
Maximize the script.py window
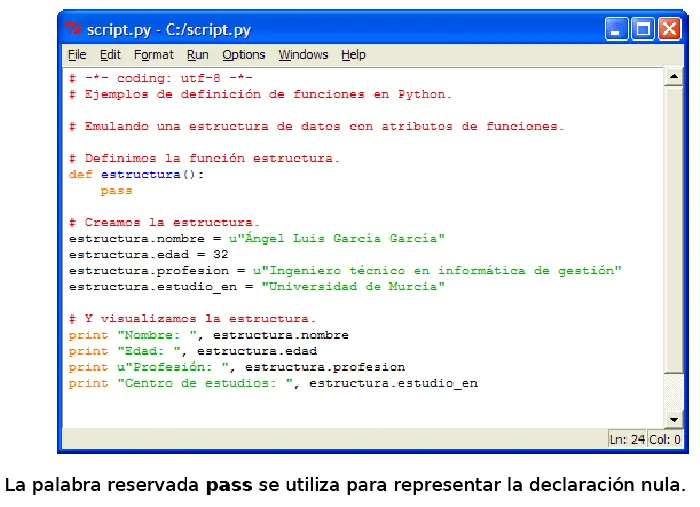(x=643, y=29)
